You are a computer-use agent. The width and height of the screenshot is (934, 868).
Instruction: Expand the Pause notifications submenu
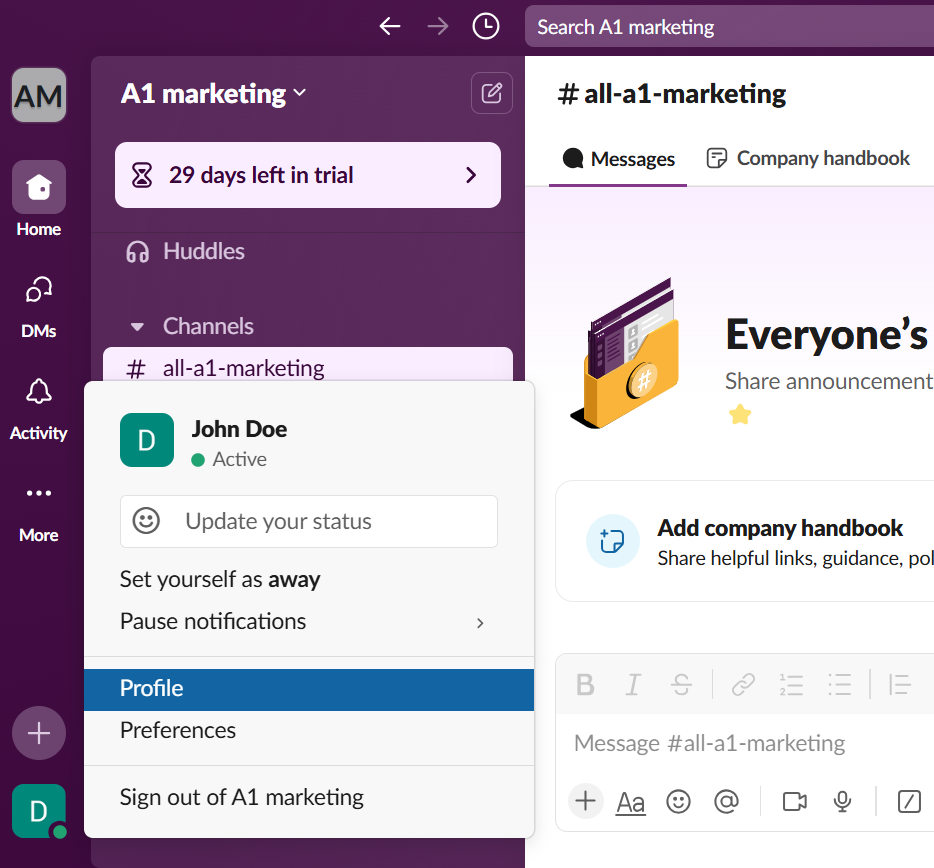click(480, 622)
